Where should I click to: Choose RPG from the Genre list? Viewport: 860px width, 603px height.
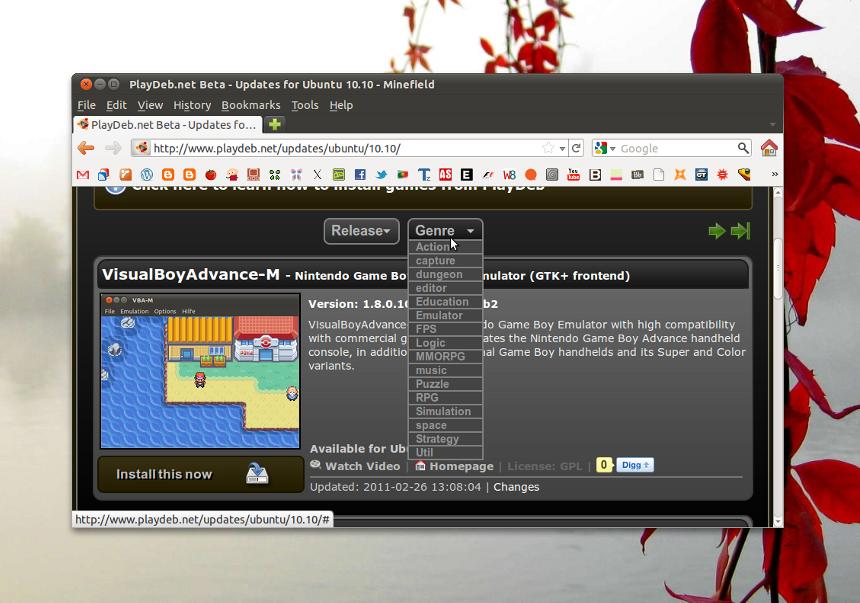[445, 398]
